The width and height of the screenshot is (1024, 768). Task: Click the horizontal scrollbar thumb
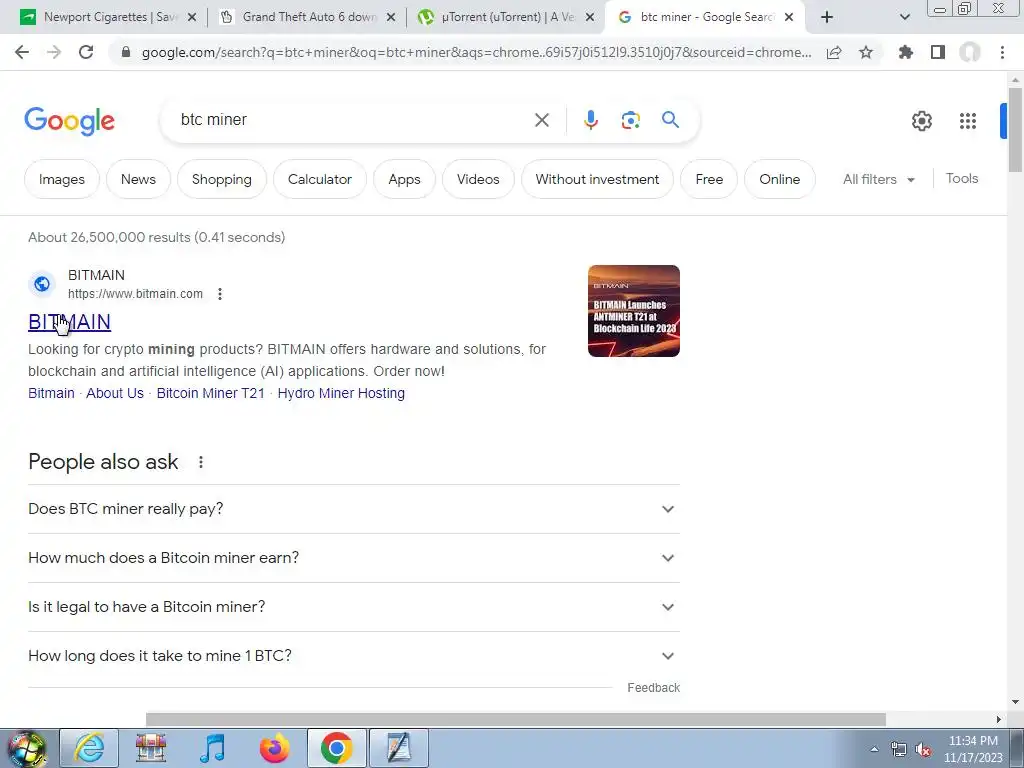point(515,719)
